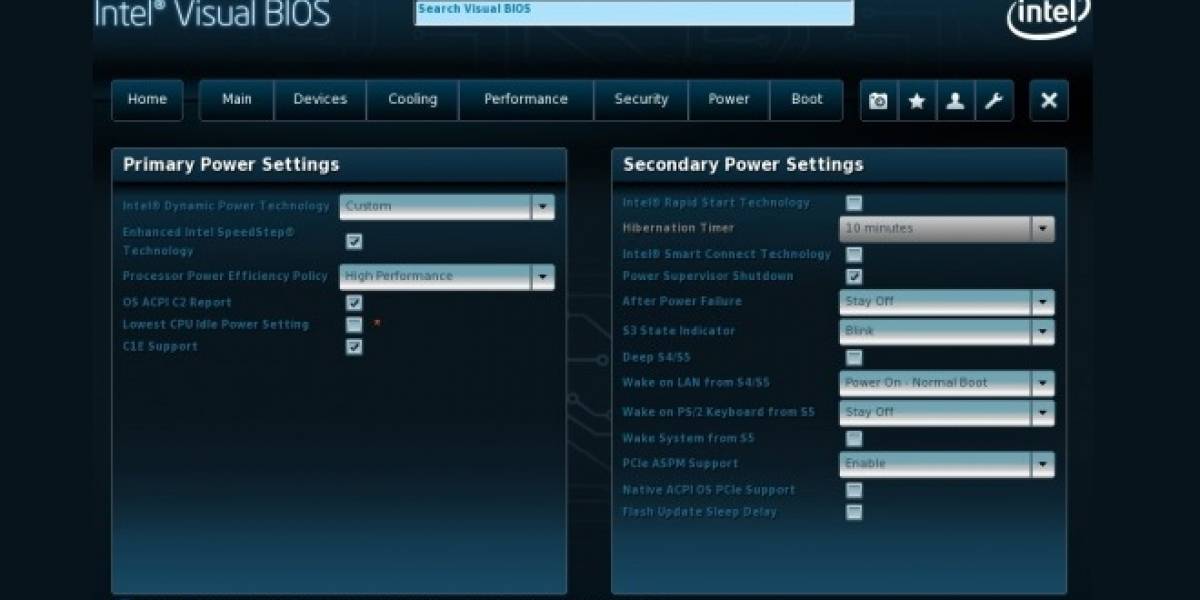Click the Intel logo
Image resolution: width=1200 pixels, height=600 pixels.
pos(1048,17)
